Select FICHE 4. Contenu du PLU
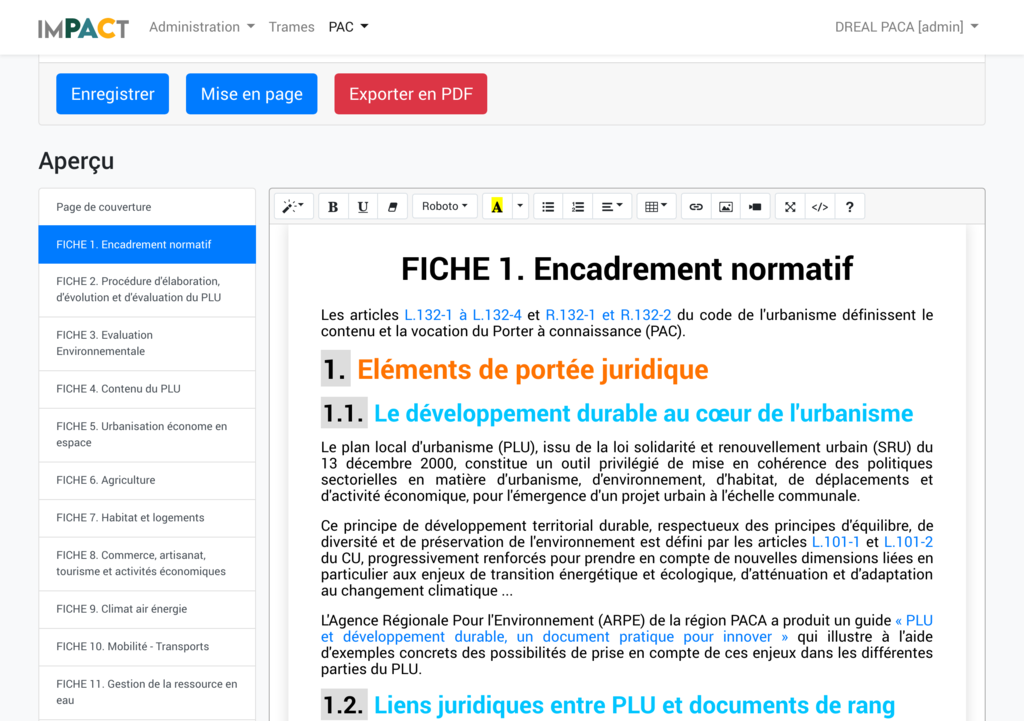Image resolution: width=1024 pixels, height=721 pixels. (x=147, y=389)
